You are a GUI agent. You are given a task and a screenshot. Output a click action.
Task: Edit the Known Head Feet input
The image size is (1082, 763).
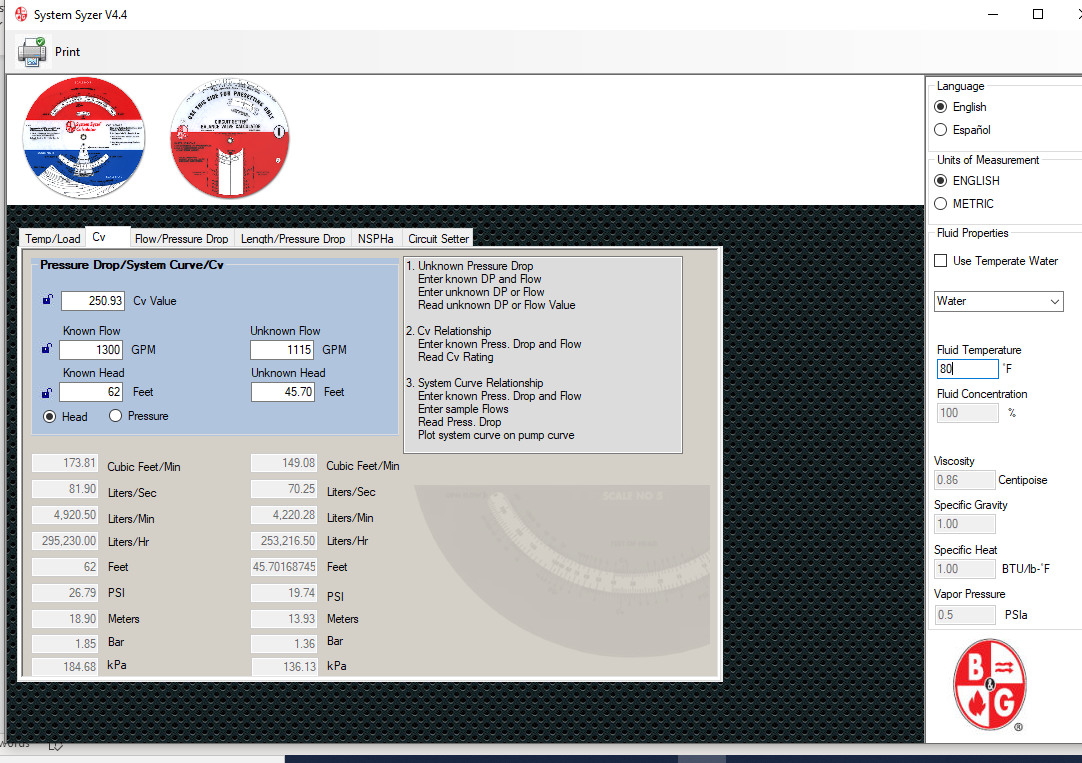[x=91, y=392]
